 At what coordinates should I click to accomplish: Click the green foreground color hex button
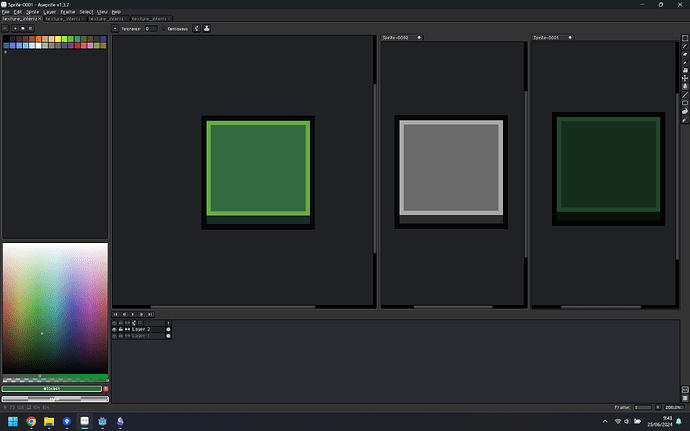(x=52, y=389)
